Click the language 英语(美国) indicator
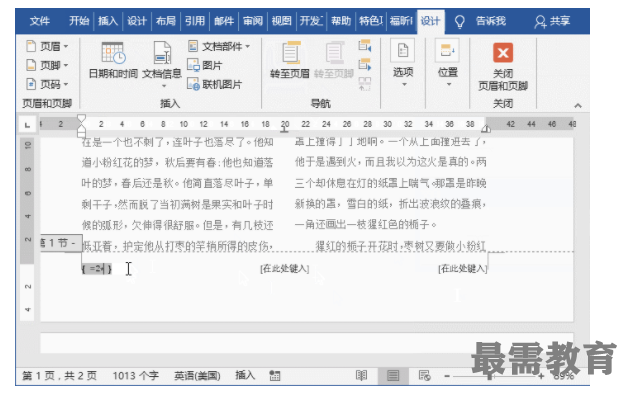 click(197, 376)
